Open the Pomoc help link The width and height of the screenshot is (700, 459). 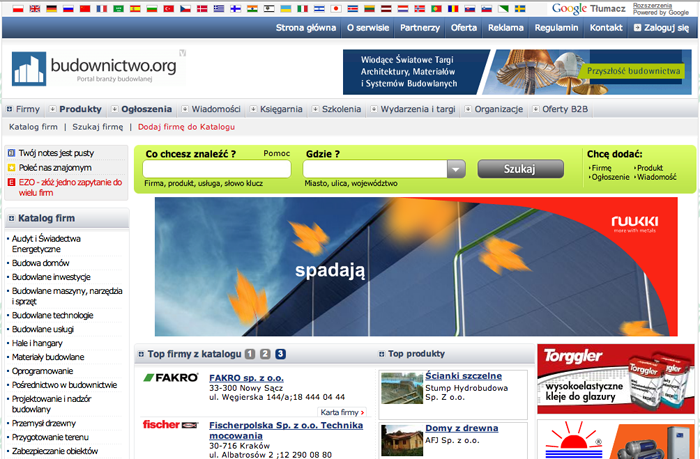pyautogui.click(x=276, y=153)
